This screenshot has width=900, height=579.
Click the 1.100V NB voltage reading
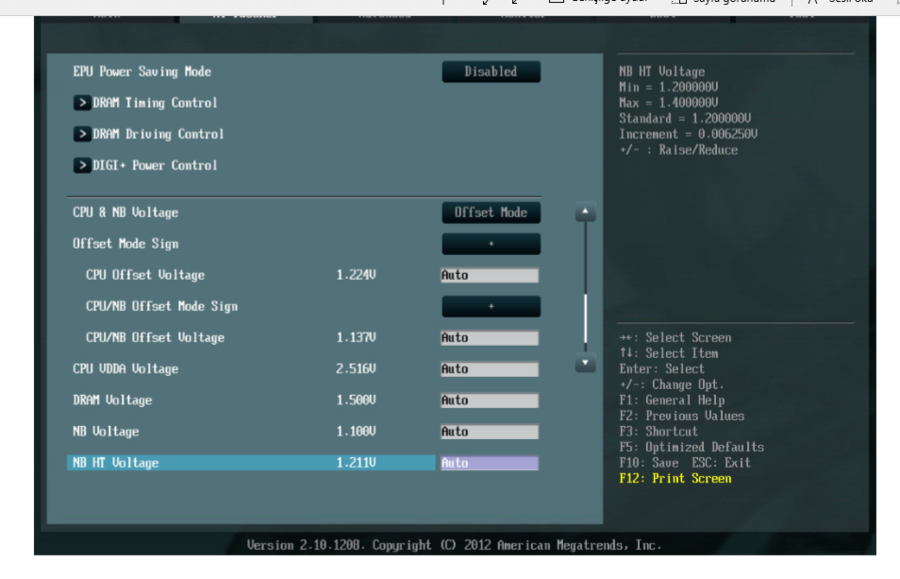coord(356,432)
